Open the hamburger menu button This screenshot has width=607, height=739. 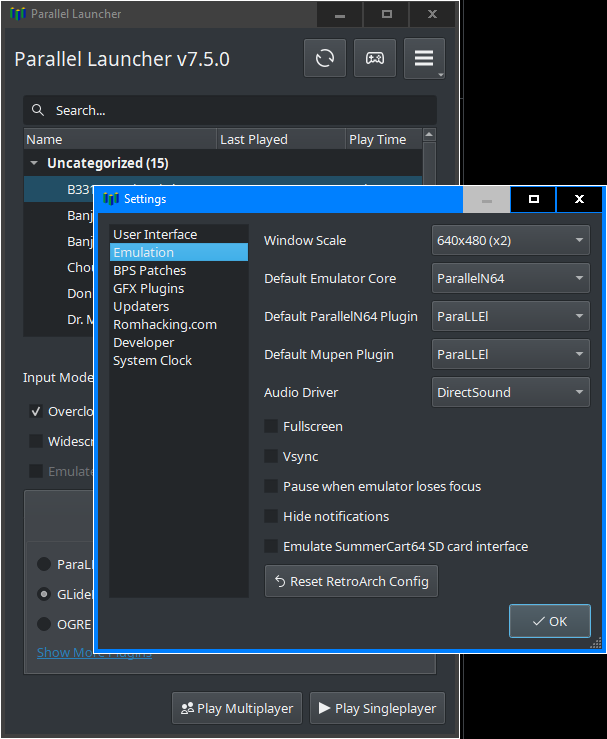pos(424,59)
